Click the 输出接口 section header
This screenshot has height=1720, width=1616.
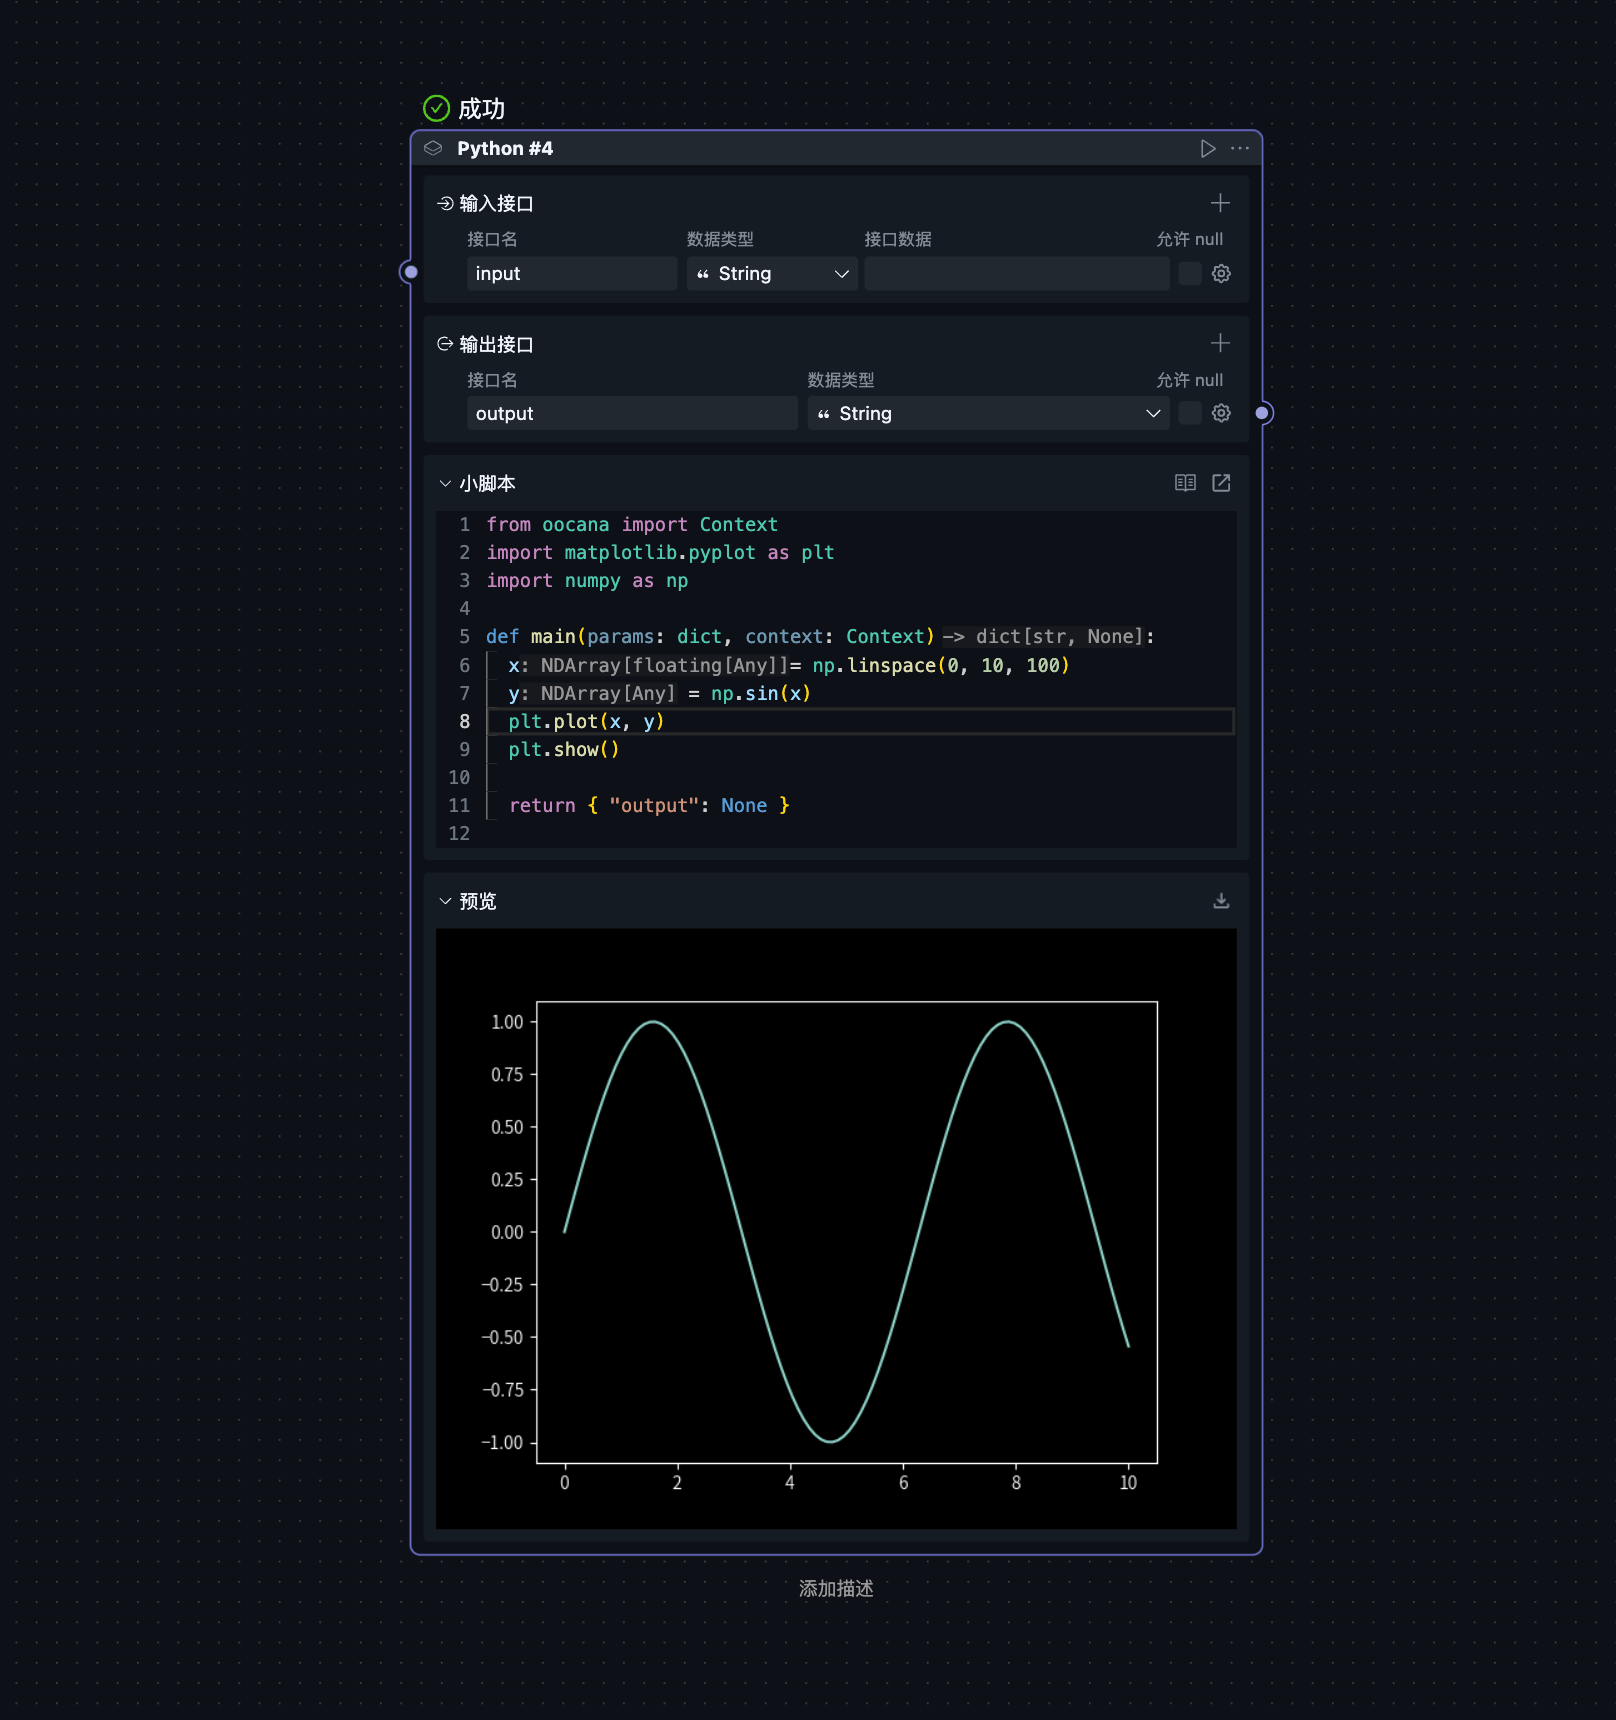pos(496,344)
